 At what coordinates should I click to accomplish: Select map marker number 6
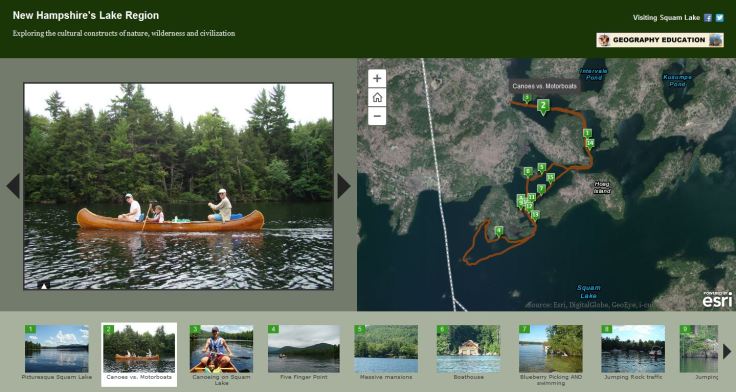click(x=528, y=172)
